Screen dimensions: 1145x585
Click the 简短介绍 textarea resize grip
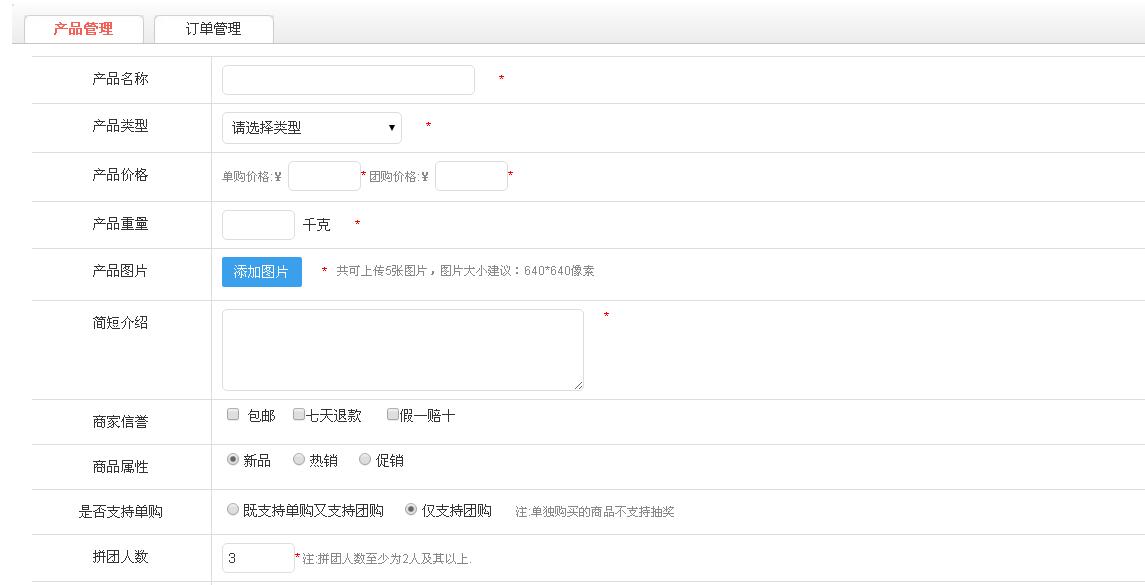click(578, 384)
